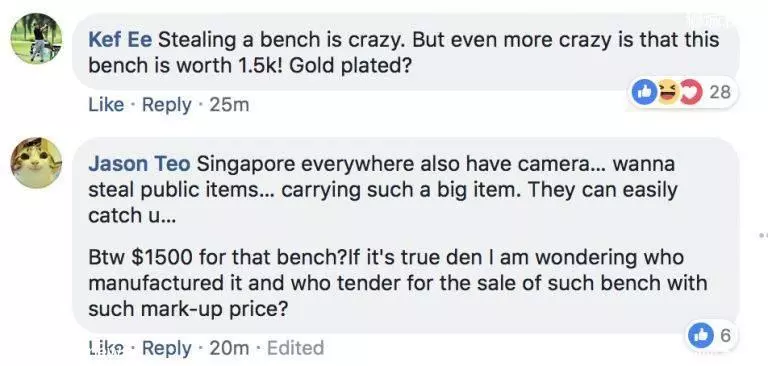Click the laughing face reaction icon
The image size is (768, 366).
(x=668, y=92)
